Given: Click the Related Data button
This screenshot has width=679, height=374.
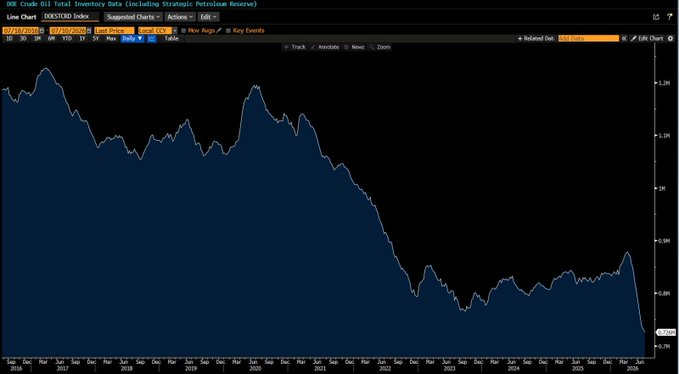Looking at the screenshot, I should [536, 39].
